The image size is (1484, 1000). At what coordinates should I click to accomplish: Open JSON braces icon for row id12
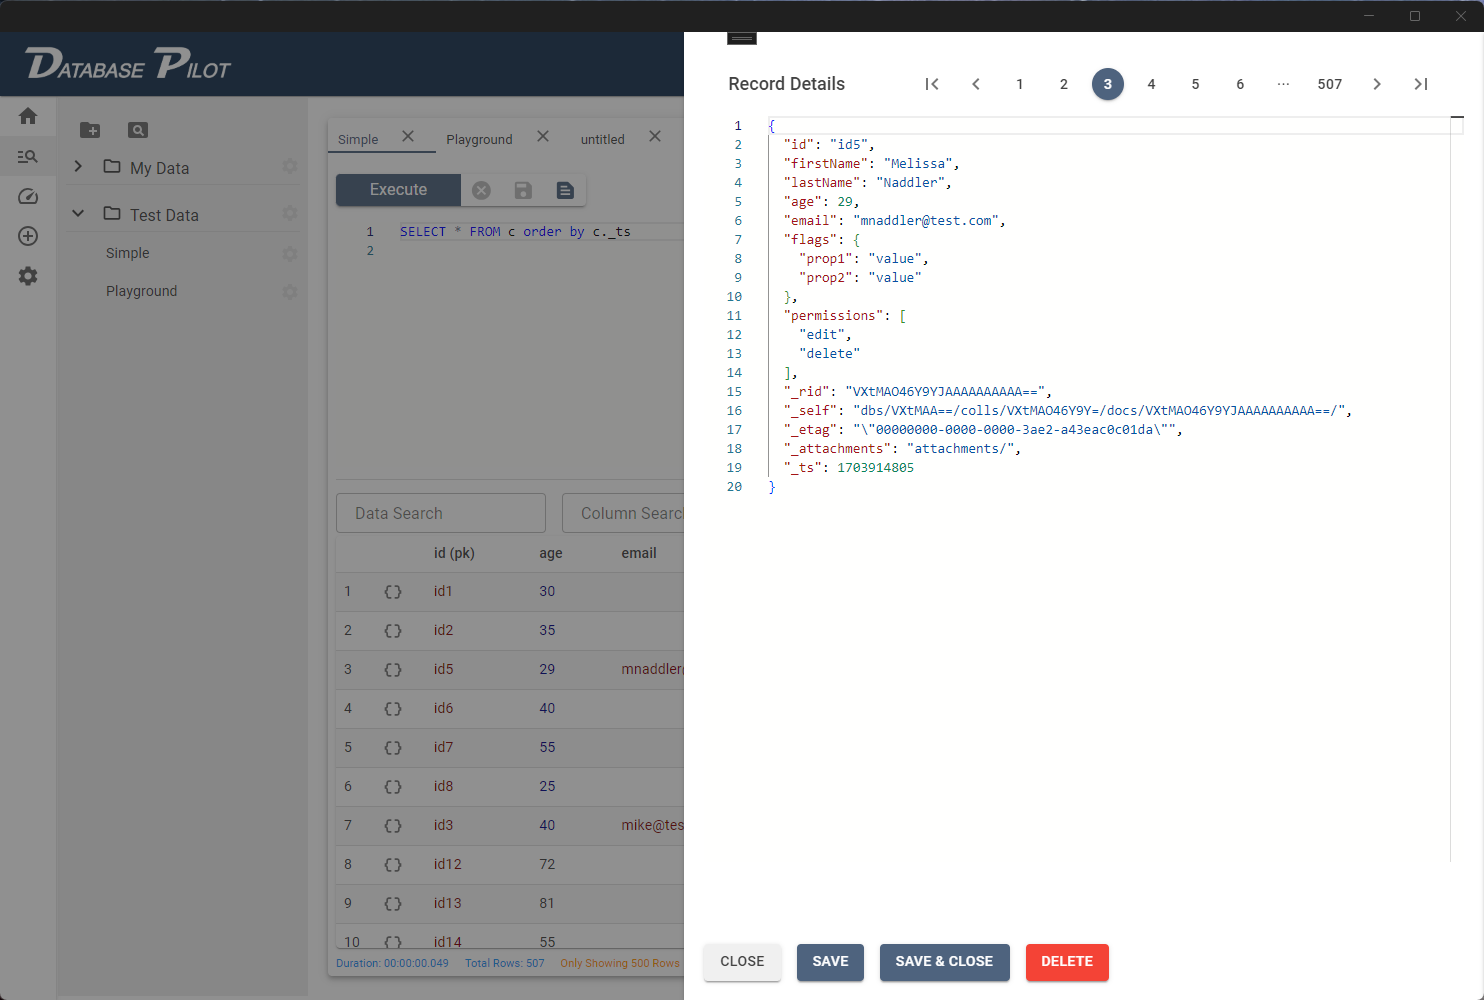tap(393, 865)
